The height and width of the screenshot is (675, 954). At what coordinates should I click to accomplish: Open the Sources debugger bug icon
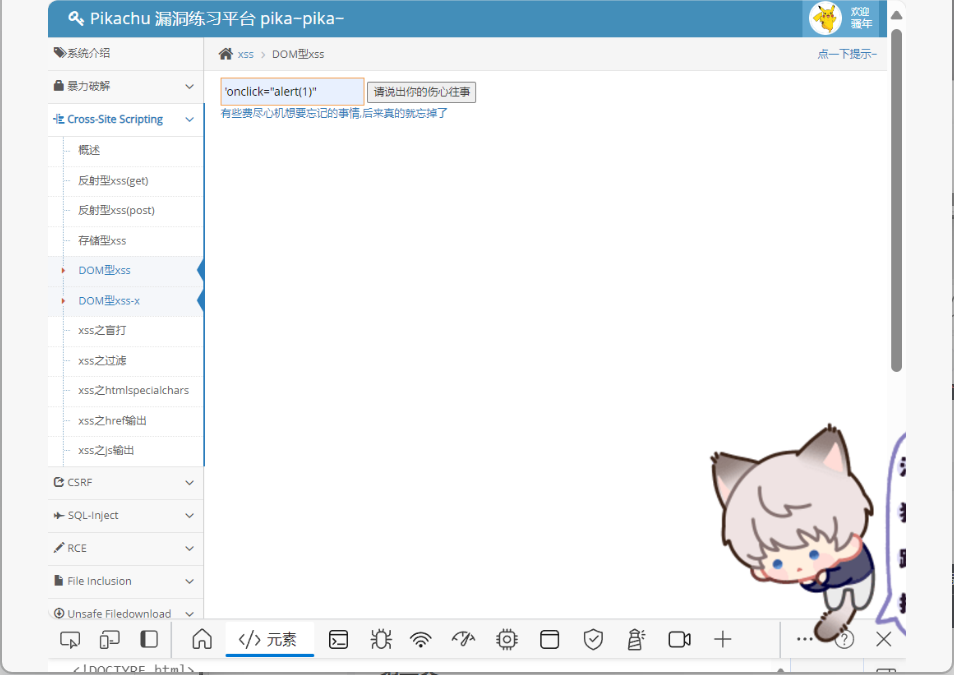pyautogui.click(x=381, y=640)
